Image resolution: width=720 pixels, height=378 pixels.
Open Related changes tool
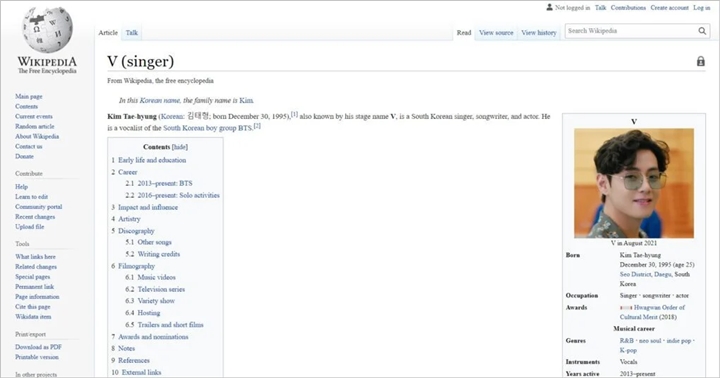tap(36, 267)
